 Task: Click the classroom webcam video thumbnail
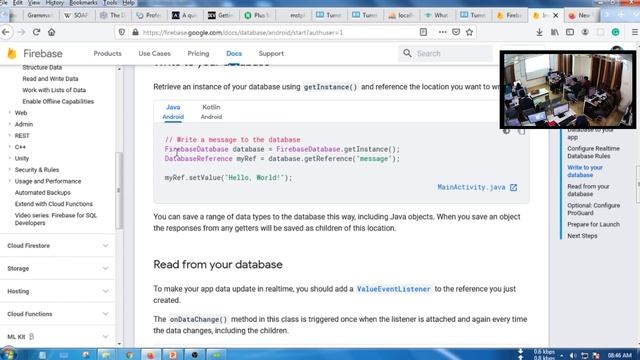point(568,90)
